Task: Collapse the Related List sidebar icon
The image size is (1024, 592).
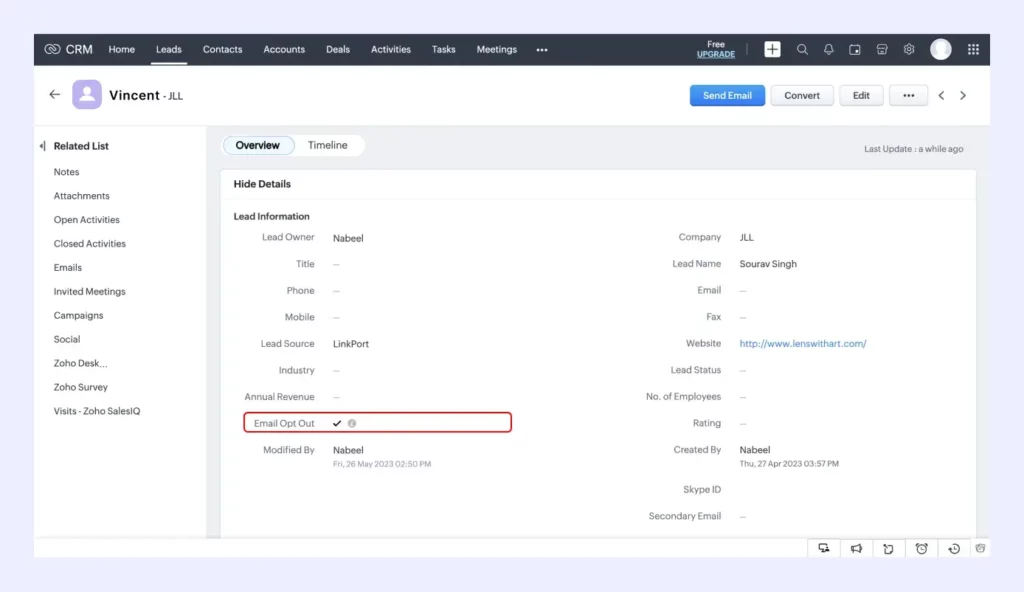Action: tap(42, 146)
